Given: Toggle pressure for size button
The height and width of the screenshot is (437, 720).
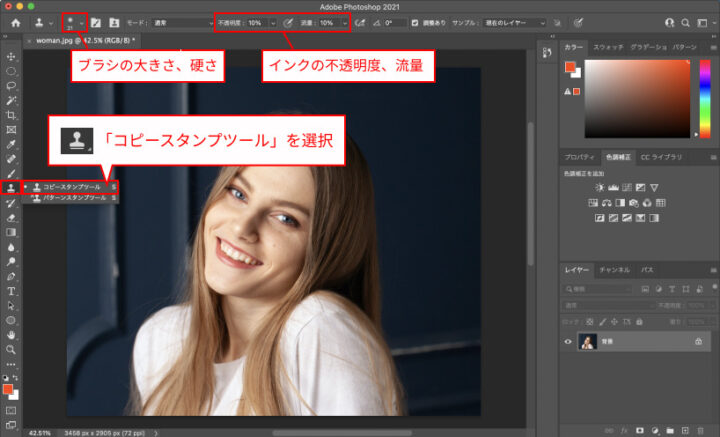Looking at the screenshot, I should (578, 23).
